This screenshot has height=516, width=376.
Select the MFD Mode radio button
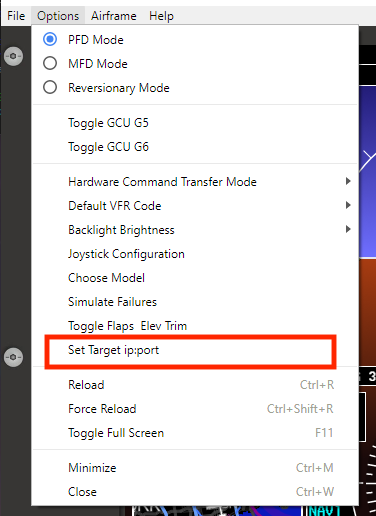(x=50, y=63)
